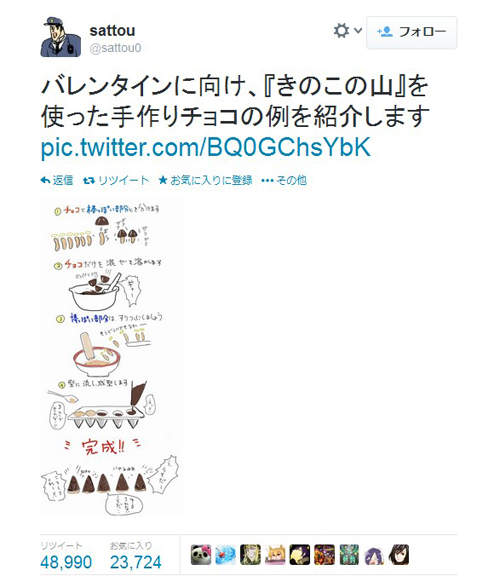Screen dimensions: 500x576
Task: Open the blonde anime avatar user
Action: (x=250, y=555)
